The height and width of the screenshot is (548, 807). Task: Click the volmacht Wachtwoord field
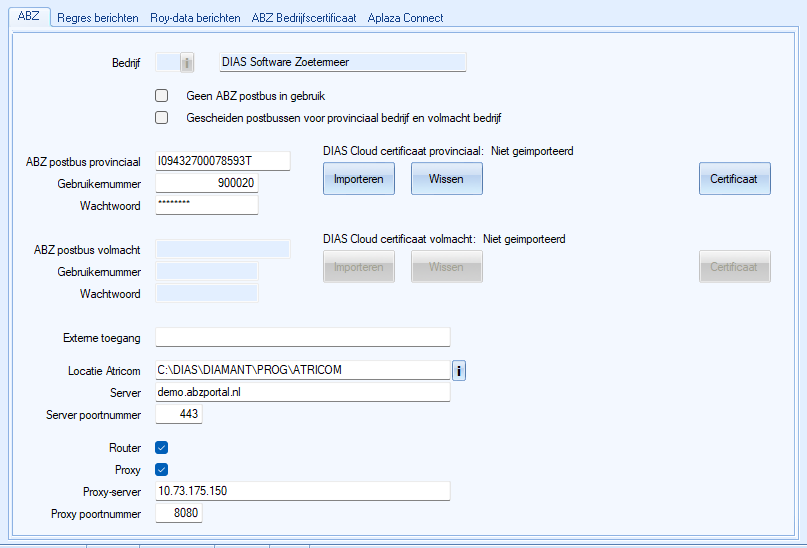[x=206, y=293]
